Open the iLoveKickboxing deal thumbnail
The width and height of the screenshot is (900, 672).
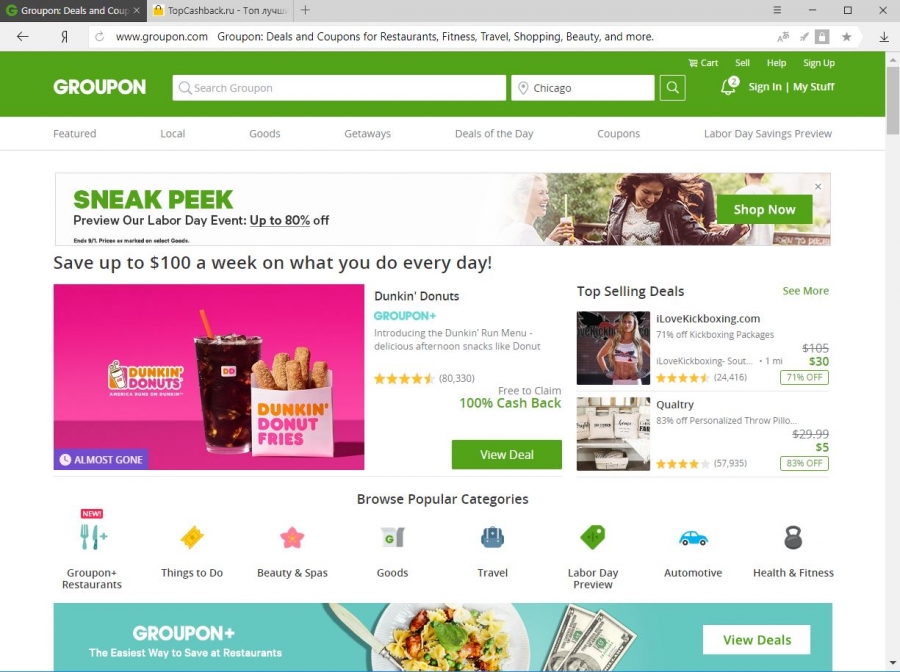coord(613,348)
